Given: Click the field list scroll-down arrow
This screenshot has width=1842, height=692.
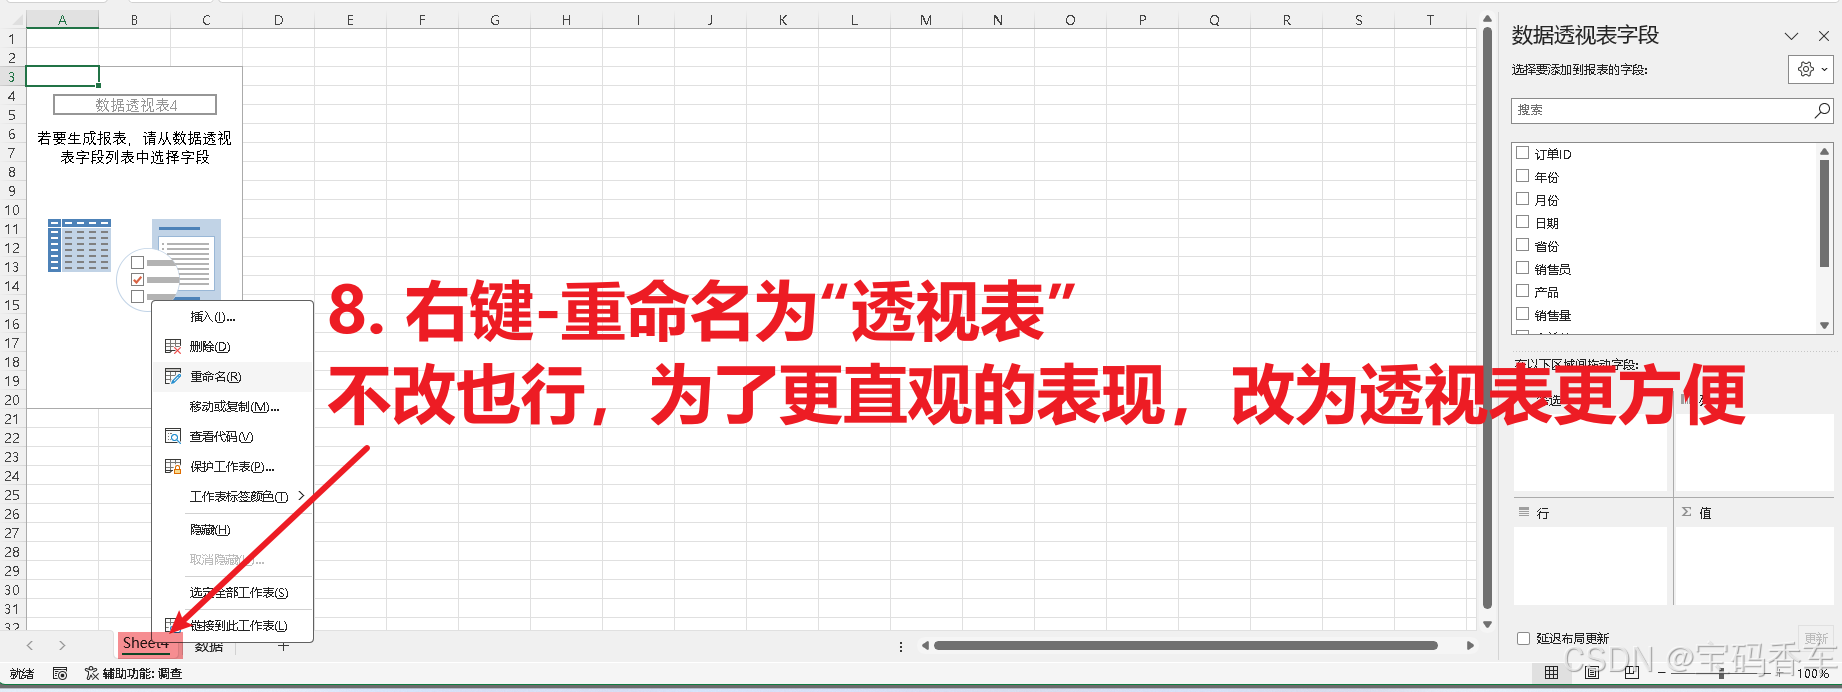Looking at the screenshot, I should click(x=1824, y=325).
